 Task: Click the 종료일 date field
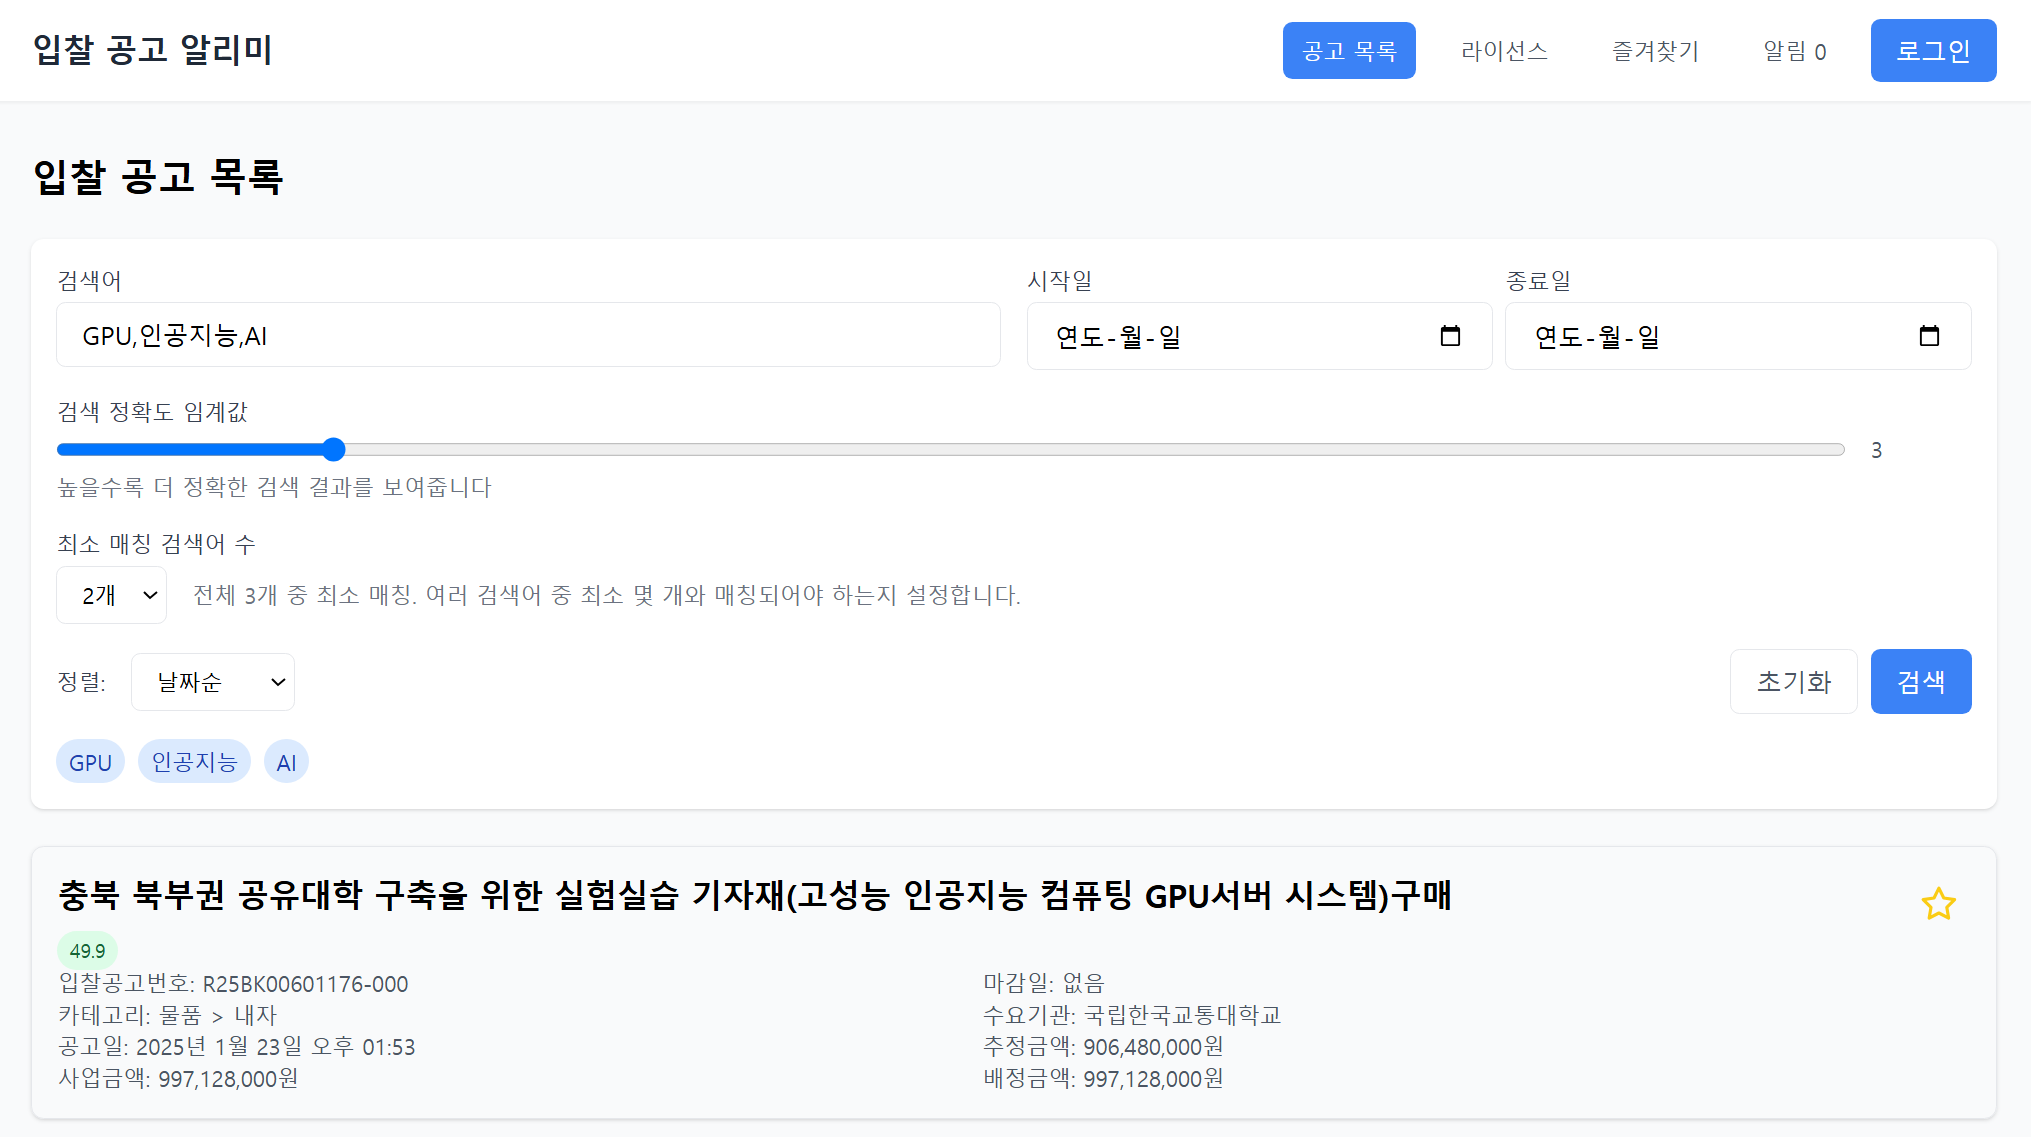pyautogui.click(x=1710, y=336)
